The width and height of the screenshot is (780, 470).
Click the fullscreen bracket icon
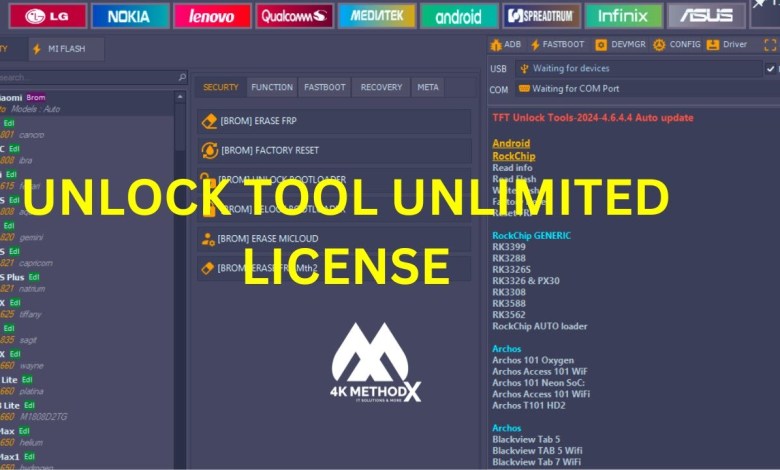[x=770, y=45]
